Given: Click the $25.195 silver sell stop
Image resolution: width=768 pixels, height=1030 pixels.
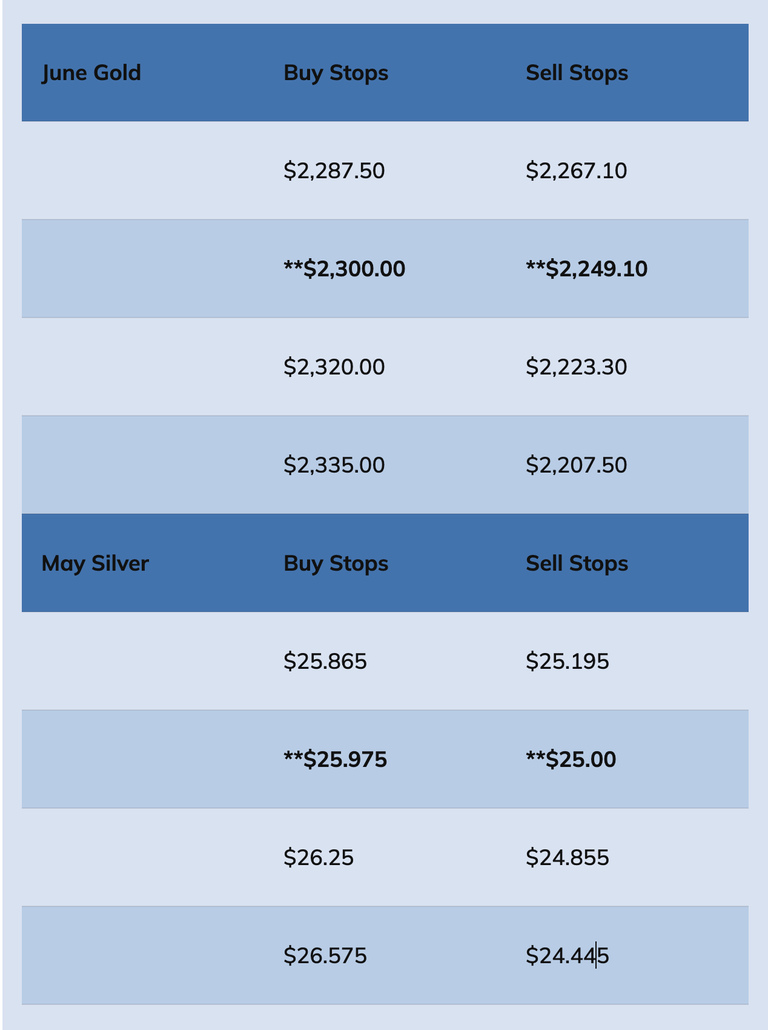Looking at the screenshot, I should 567,661.
